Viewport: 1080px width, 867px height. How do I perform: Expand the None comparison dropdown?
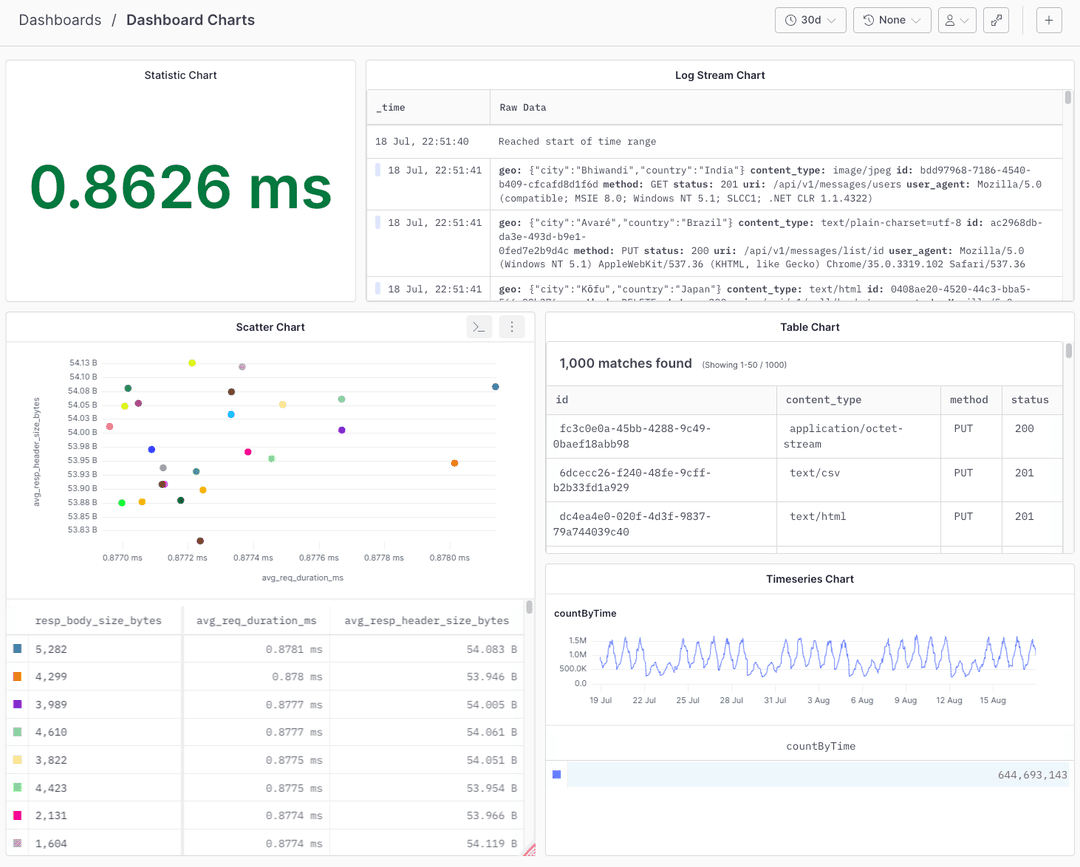(890, 20)
